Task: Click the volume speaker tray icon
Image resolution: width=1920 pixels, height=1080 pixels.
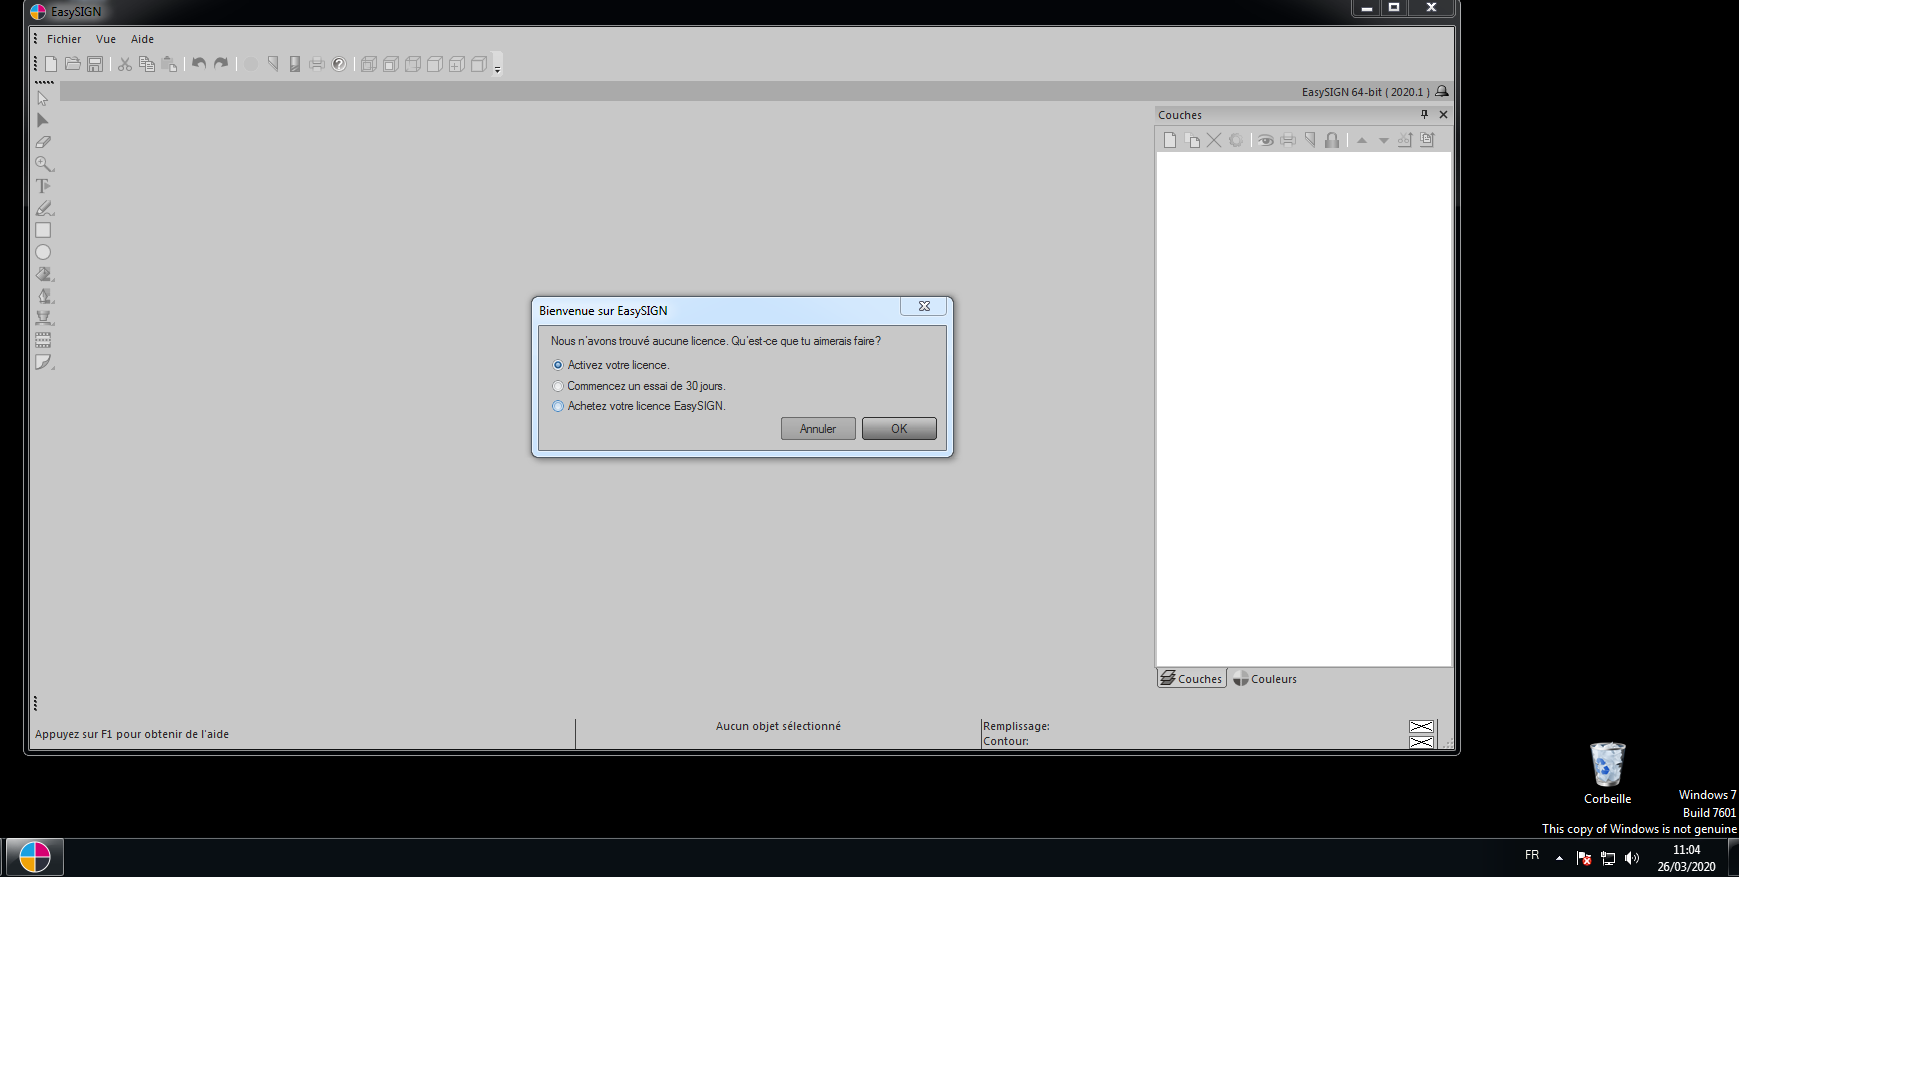Action: point(1632,858)
